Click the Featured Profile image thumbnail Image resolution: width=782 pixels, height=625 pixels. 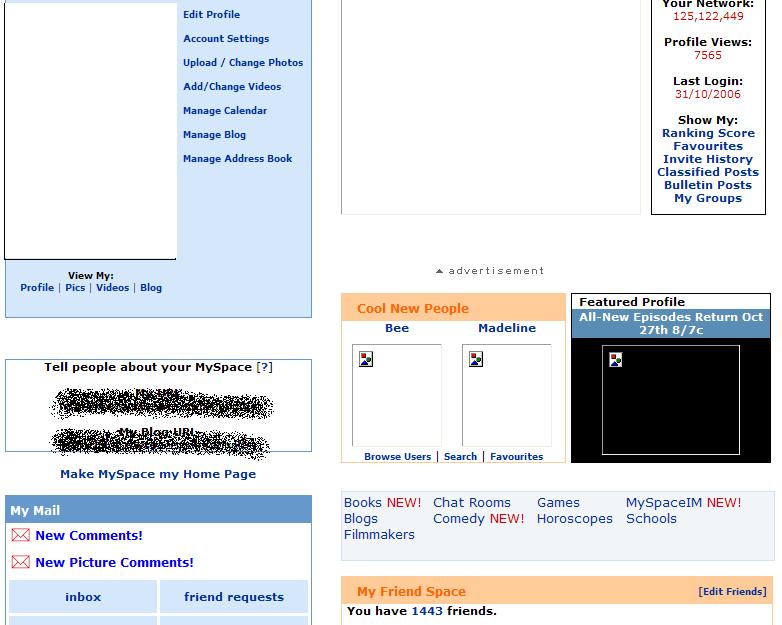tap(671, 400)
